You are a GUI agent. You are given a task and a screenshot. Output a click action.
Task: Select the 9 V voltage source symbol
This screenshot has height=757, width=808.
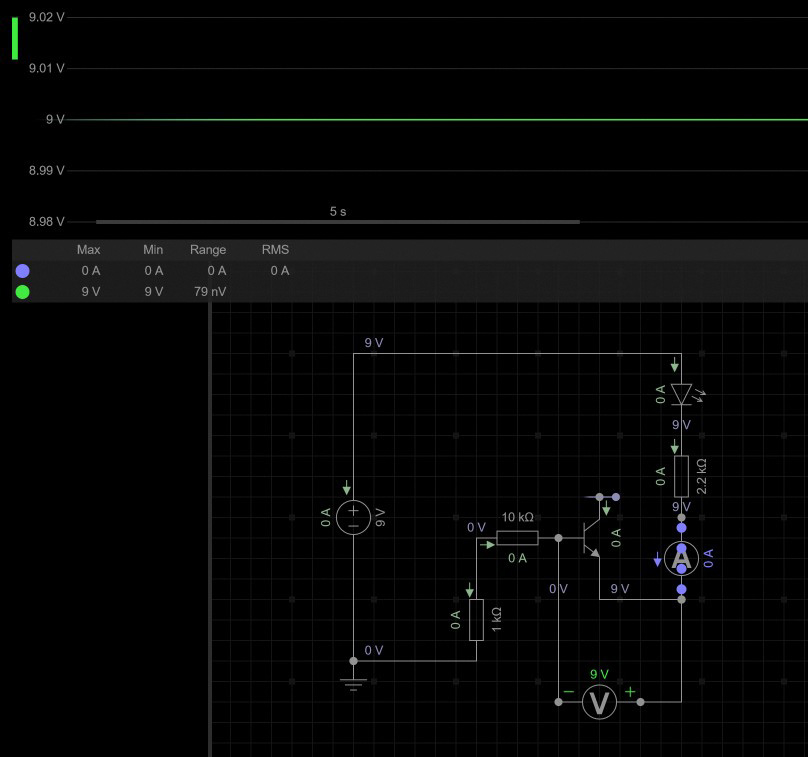[x=353, y=517]
